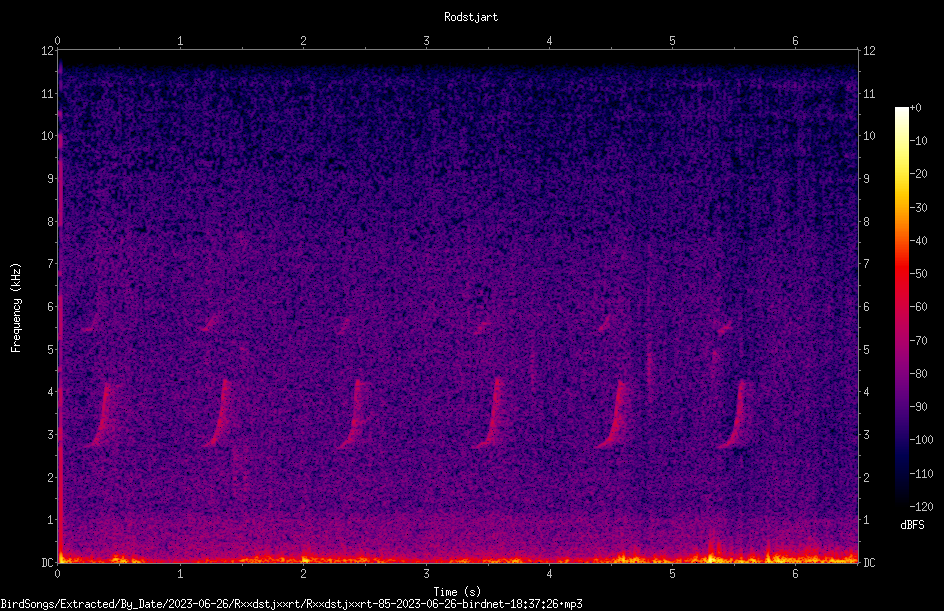944x611 pixels.
Task: Click the '+0' color scale label
Action: pyautogui.click(x=916, y=108)
